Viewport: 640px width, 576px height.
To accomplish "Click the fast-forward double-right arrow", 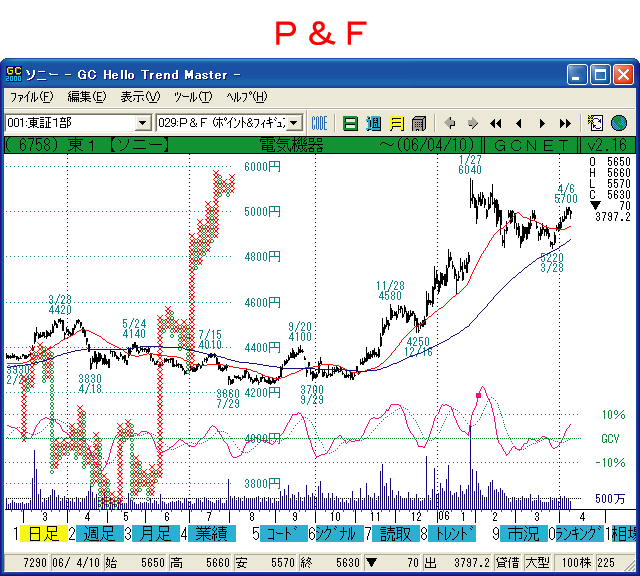I will pos(565,123).
